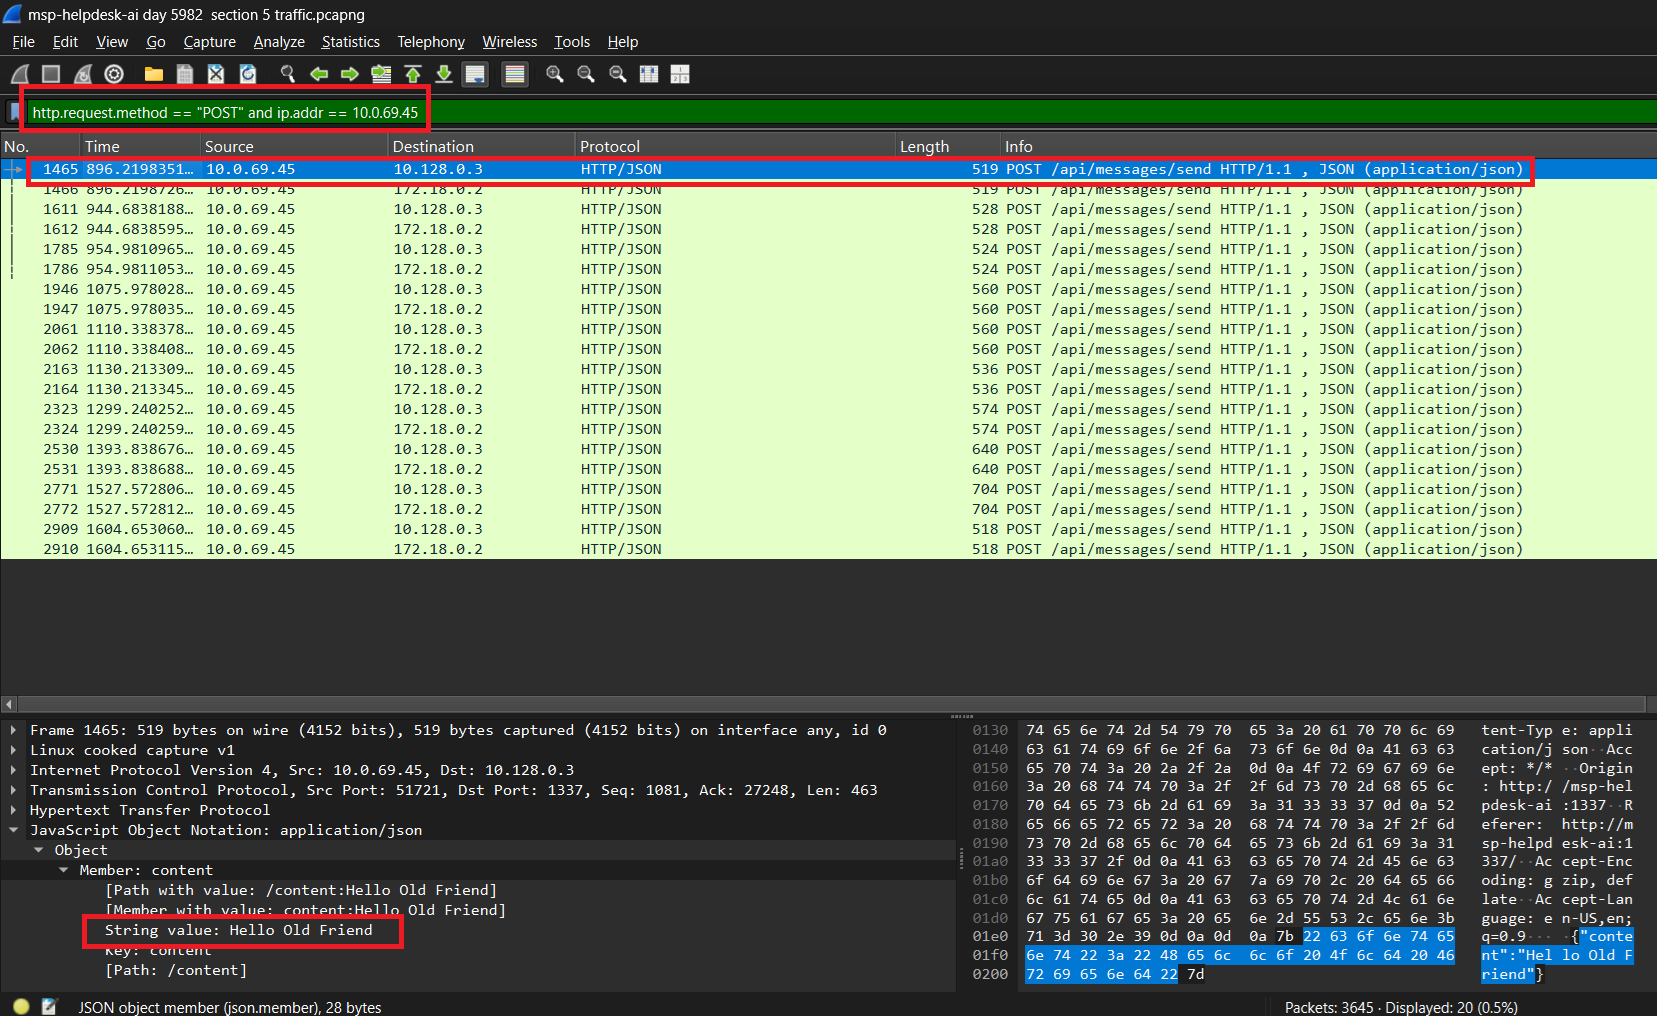Click the Destination column header
The width and height of the screenshot is (1657, 1016).
[x=433, y=146]
